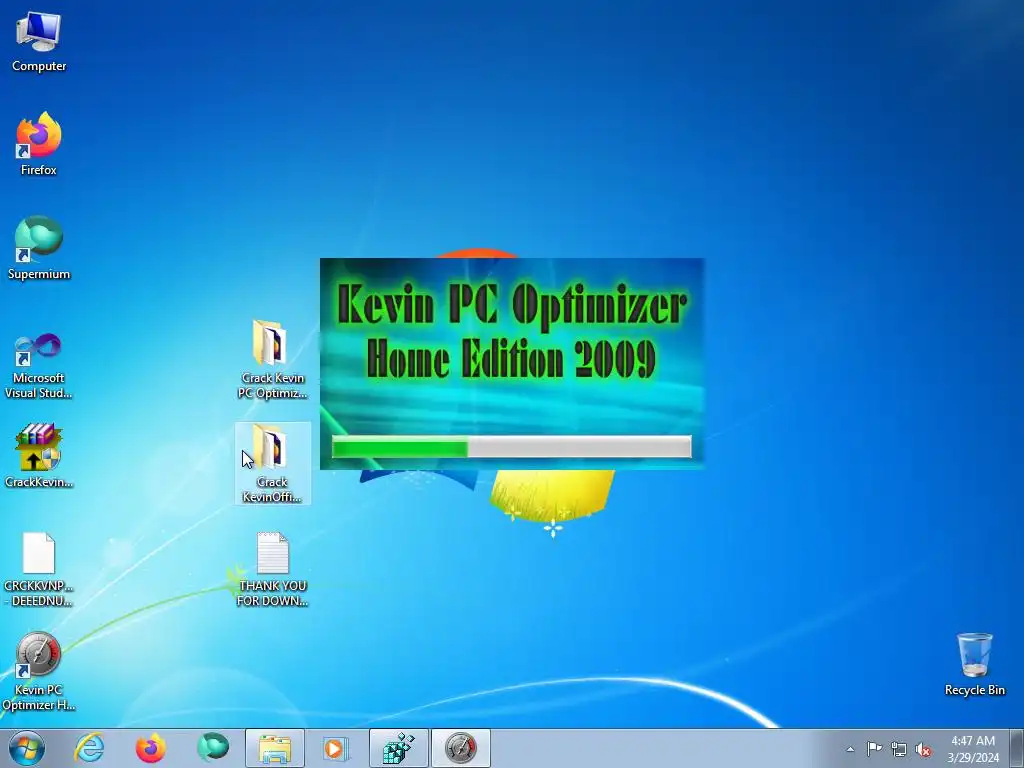Screen dimensions: 1024x768
Task: Click the Home Edition 2009 splash text
Action: pos(511,359)
